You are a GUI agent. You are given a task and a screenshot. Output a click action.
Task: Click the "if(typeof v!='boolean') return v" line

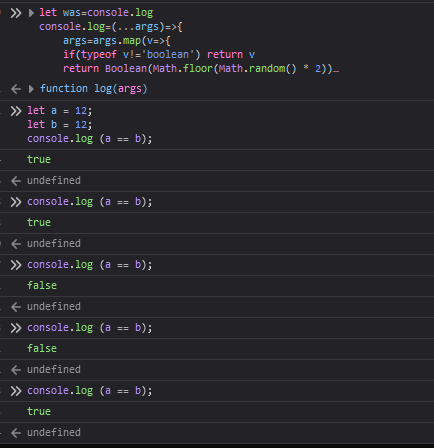(x=159, y=55)
